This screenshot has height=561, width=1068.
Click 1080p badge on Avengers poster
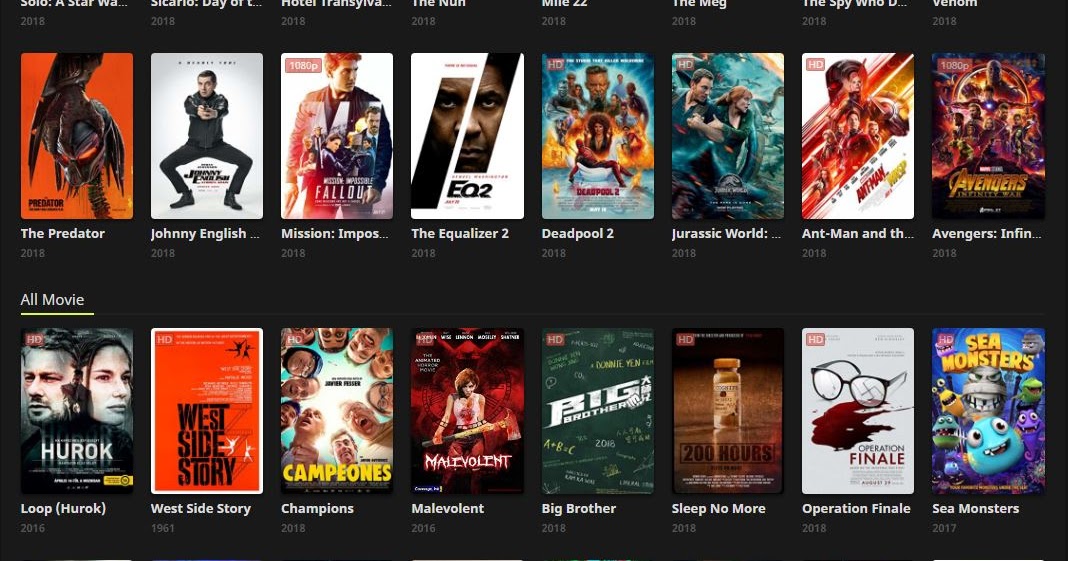954,65
